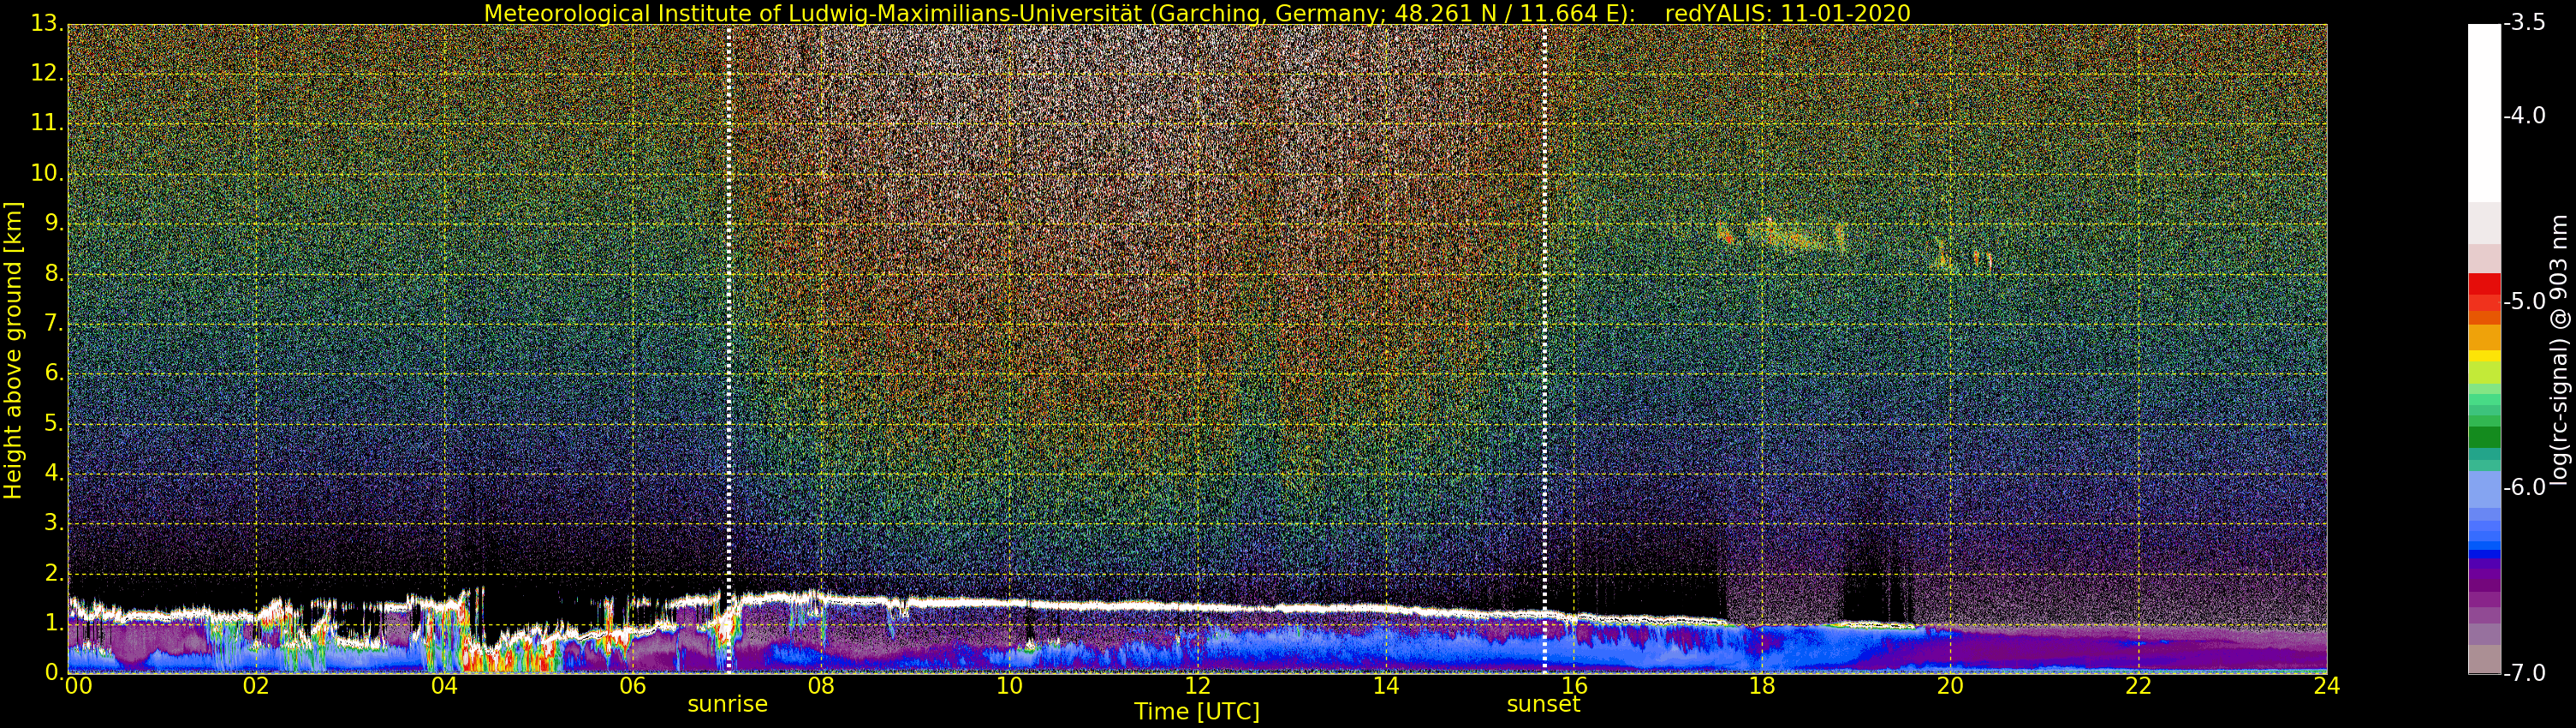Click the 'sunrise' label below the plot
2576x728 pixels.
tap(727, 704)
